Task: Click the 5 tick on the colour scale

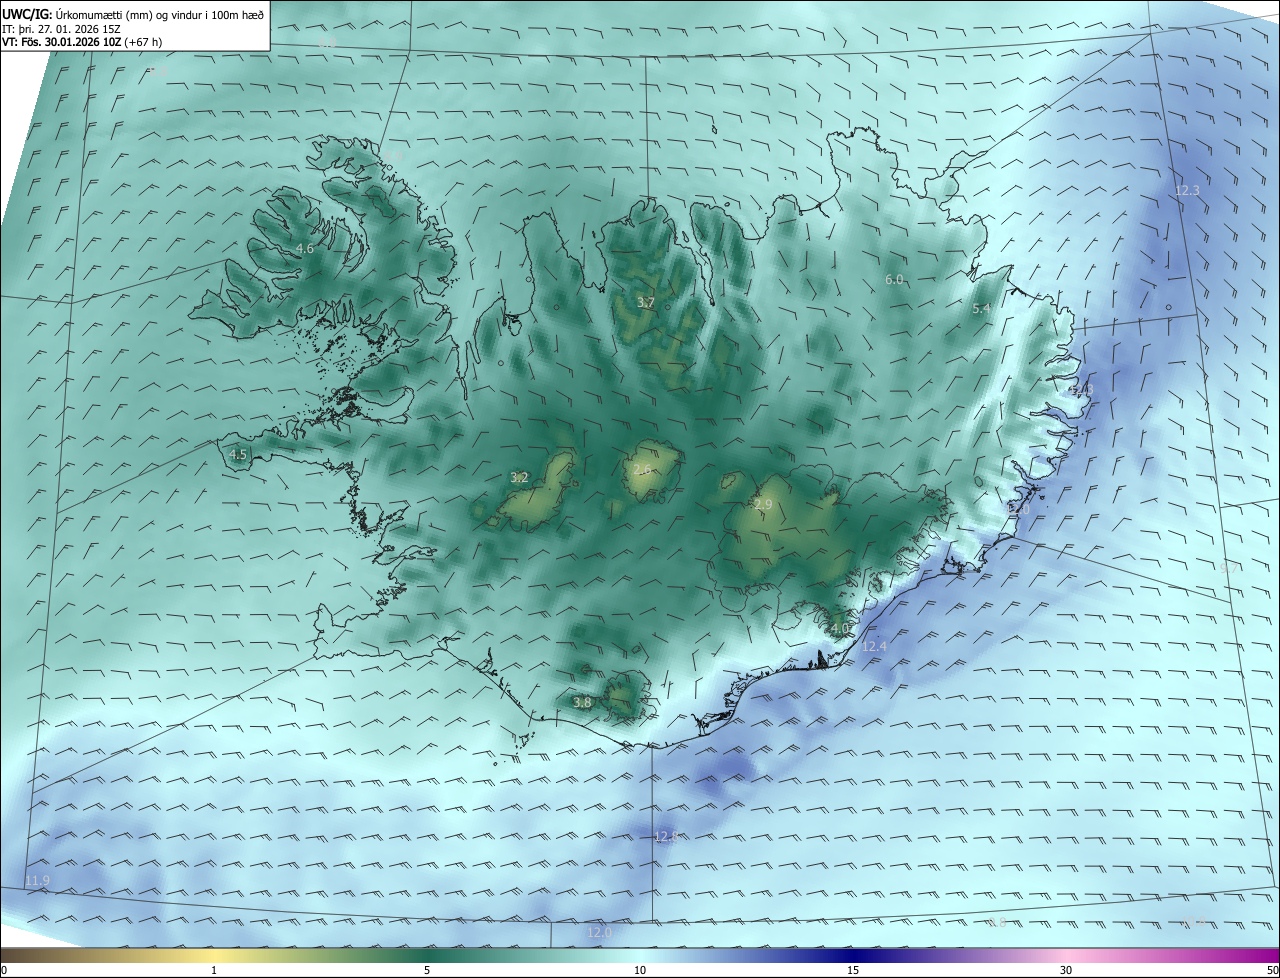Action: pos(427,970)
